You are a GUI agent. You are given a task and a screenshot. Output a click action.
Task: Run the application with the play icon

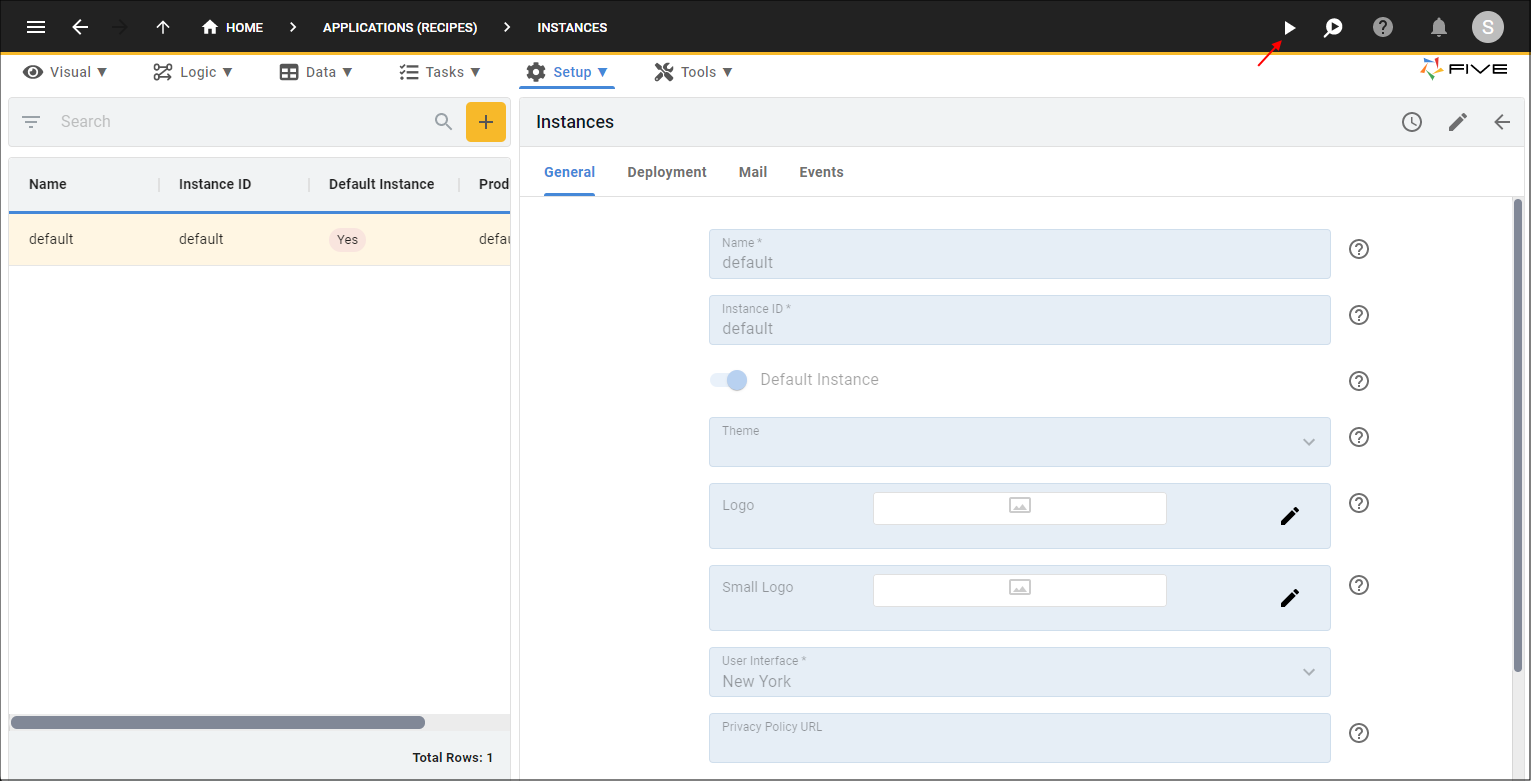(x=1290, y=28)
